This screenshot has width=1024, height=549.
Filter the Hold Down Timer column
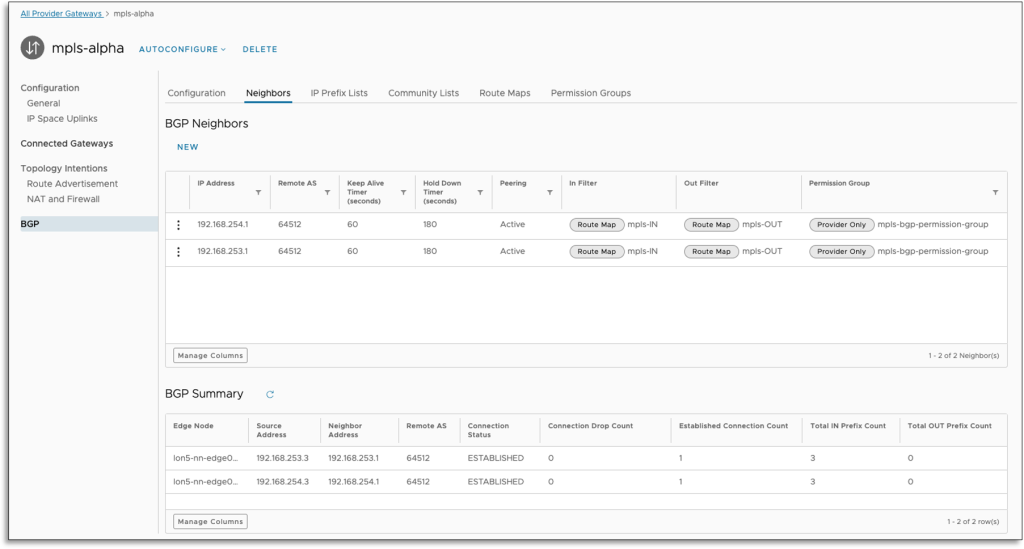(x=480, y=192)
